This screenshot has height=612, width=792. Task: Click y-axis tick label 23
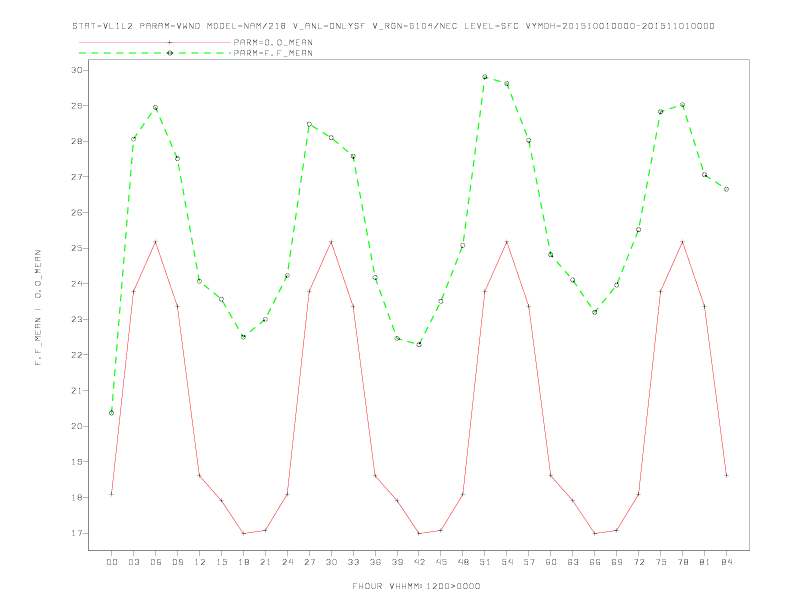pos(76,319)
